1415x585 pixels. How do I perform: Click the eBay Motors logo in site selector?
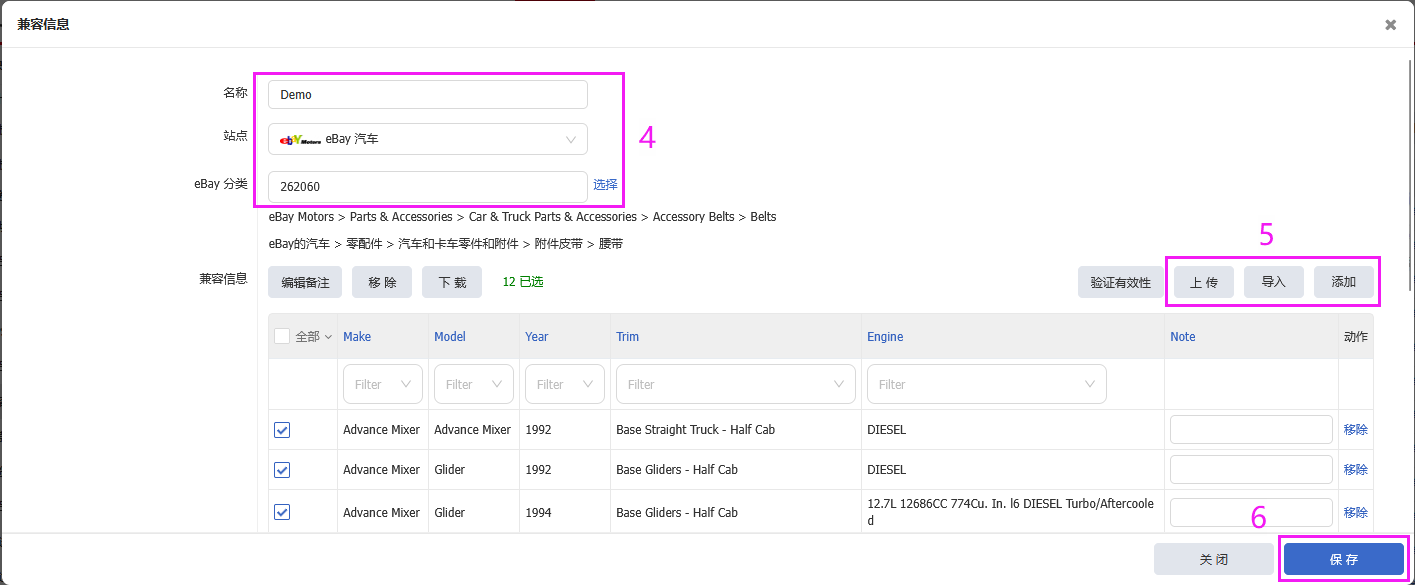300,140
